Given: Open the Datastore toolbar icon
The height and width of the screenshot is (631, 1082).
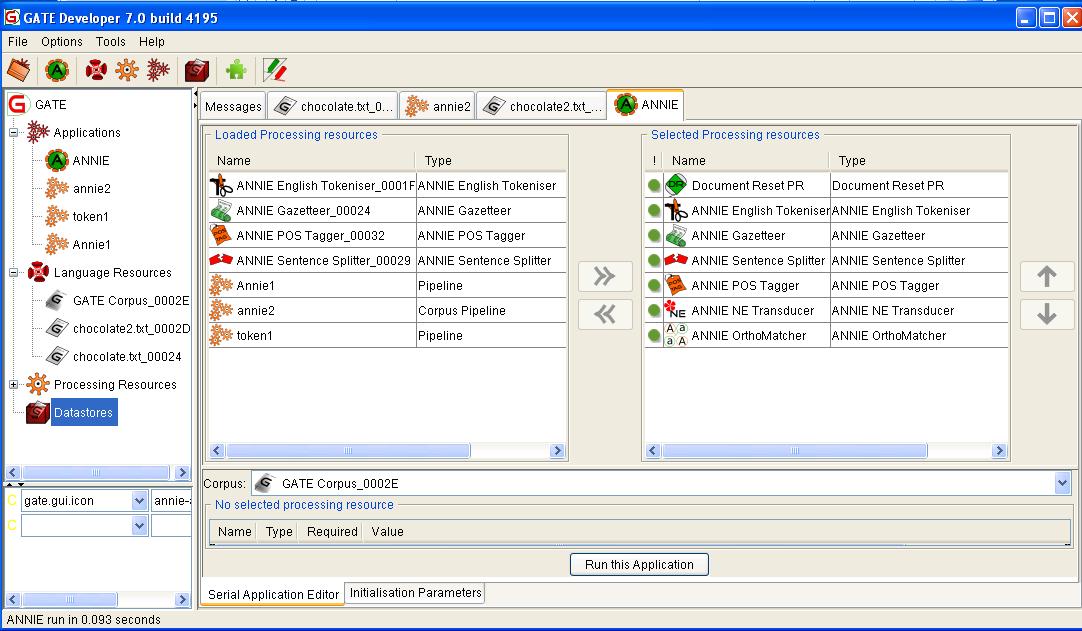Looking at the screenshot, I should pyautogui.click(x=197, y=70).
